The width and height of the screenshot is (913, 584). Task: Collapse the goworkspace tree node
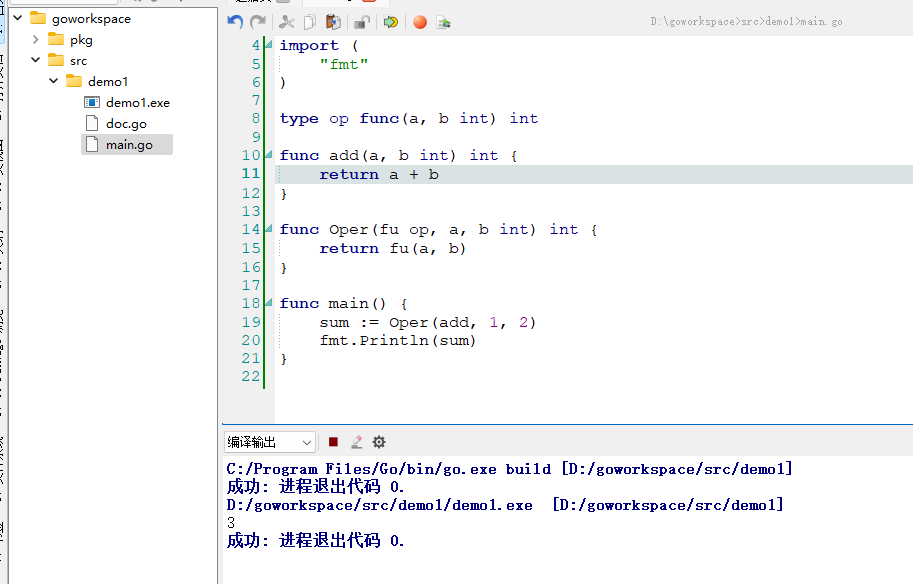pyautogui.click(x=18, y=18)
